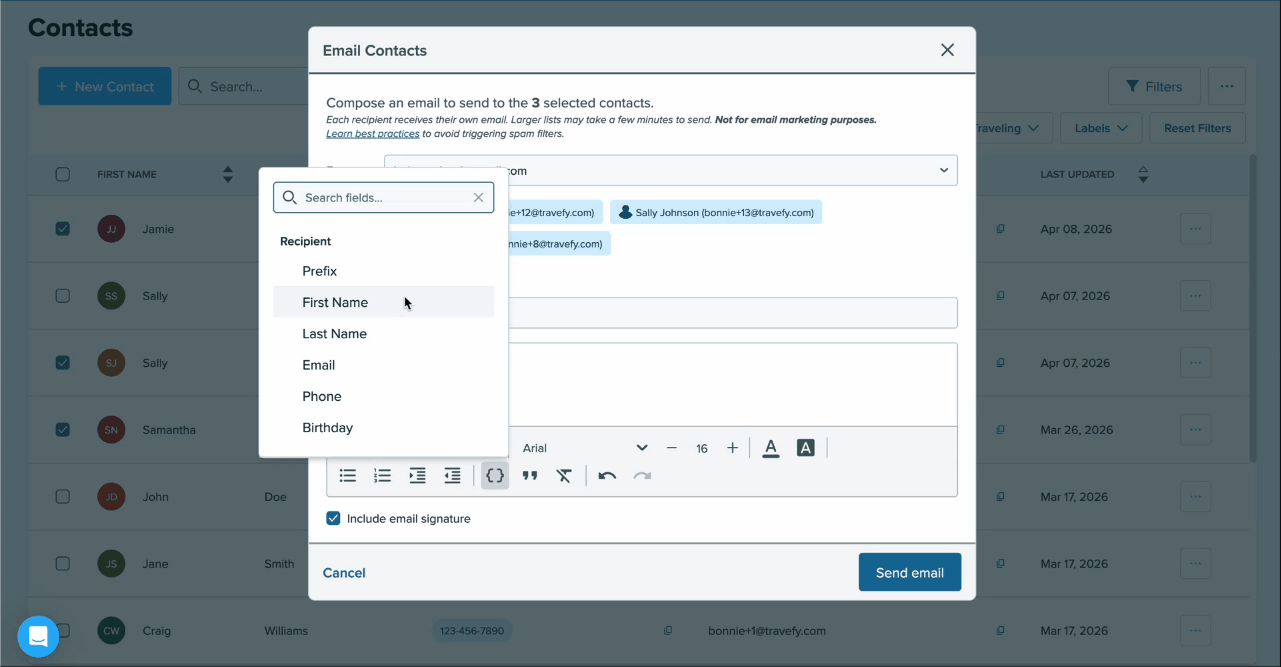Undo the last edit
The width and height of the screenshot is (1281, 667).
pyautogui.click(x=607, y=476)
